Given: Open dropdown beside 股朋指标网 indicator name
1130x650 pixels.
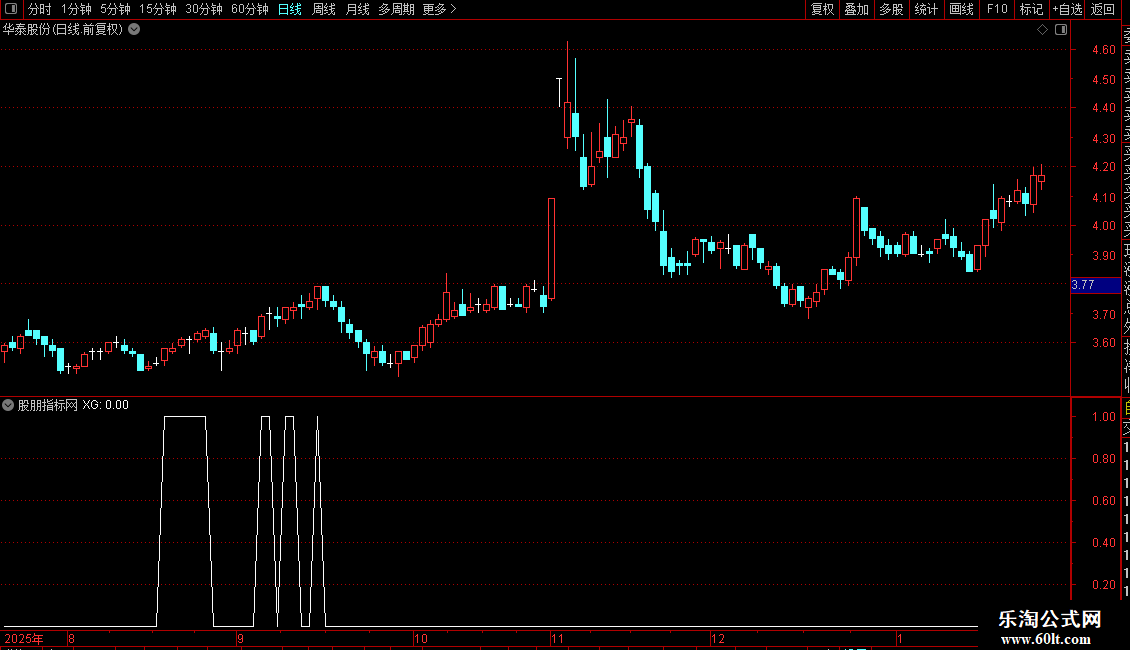Looking at the screenshot, I should (8, 405).
